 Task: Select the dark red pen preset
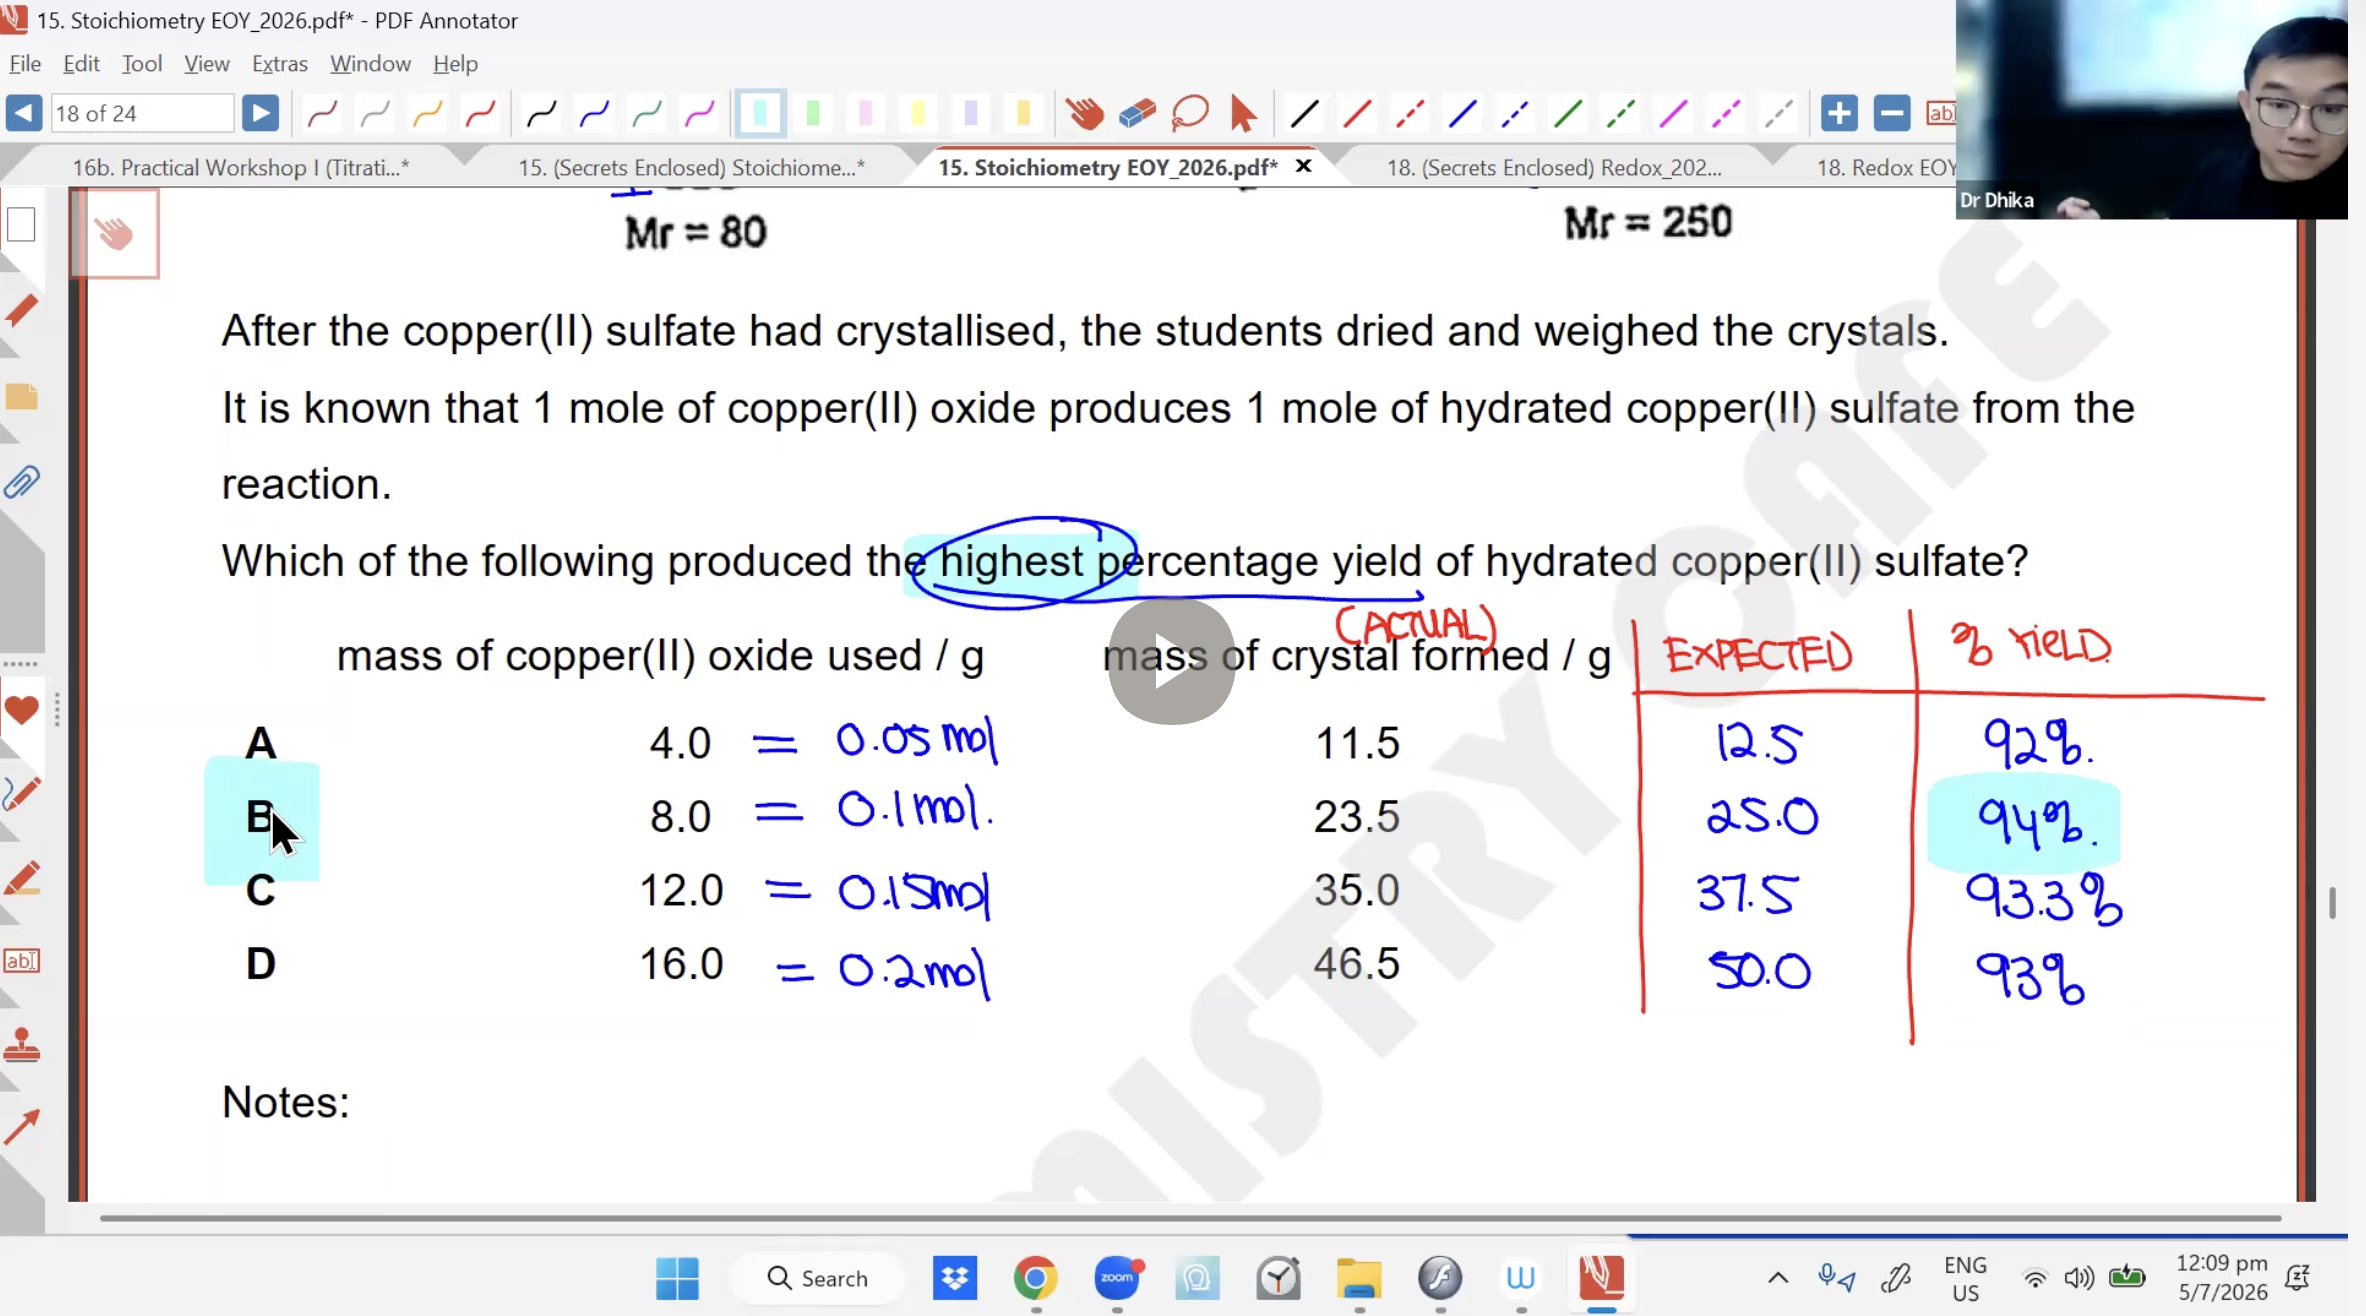tap(322, 114)
